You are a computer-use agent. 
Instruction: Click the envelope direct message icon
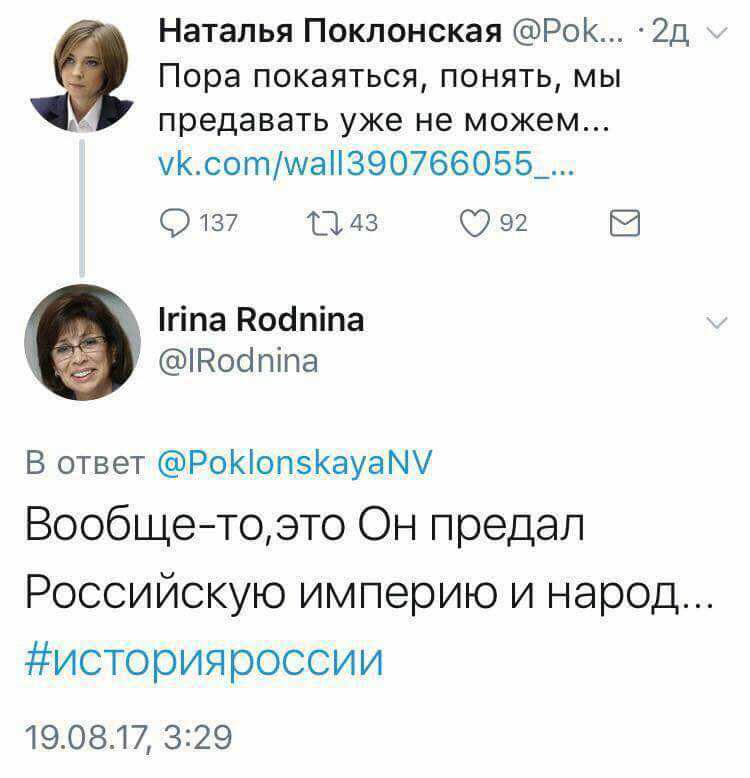point(625,223)
